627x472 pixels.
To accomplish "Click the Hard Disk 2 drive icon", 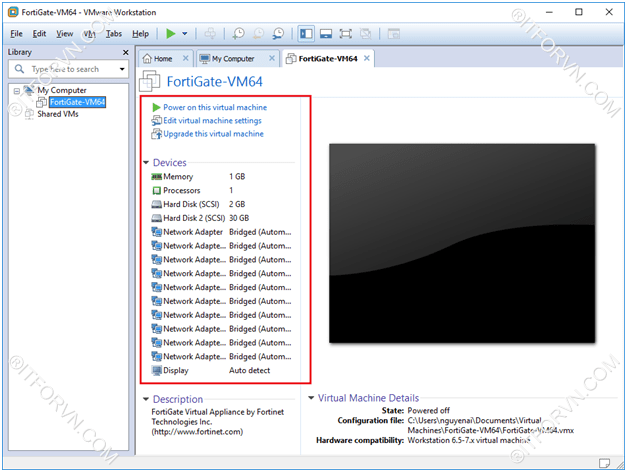I will 156,218.
